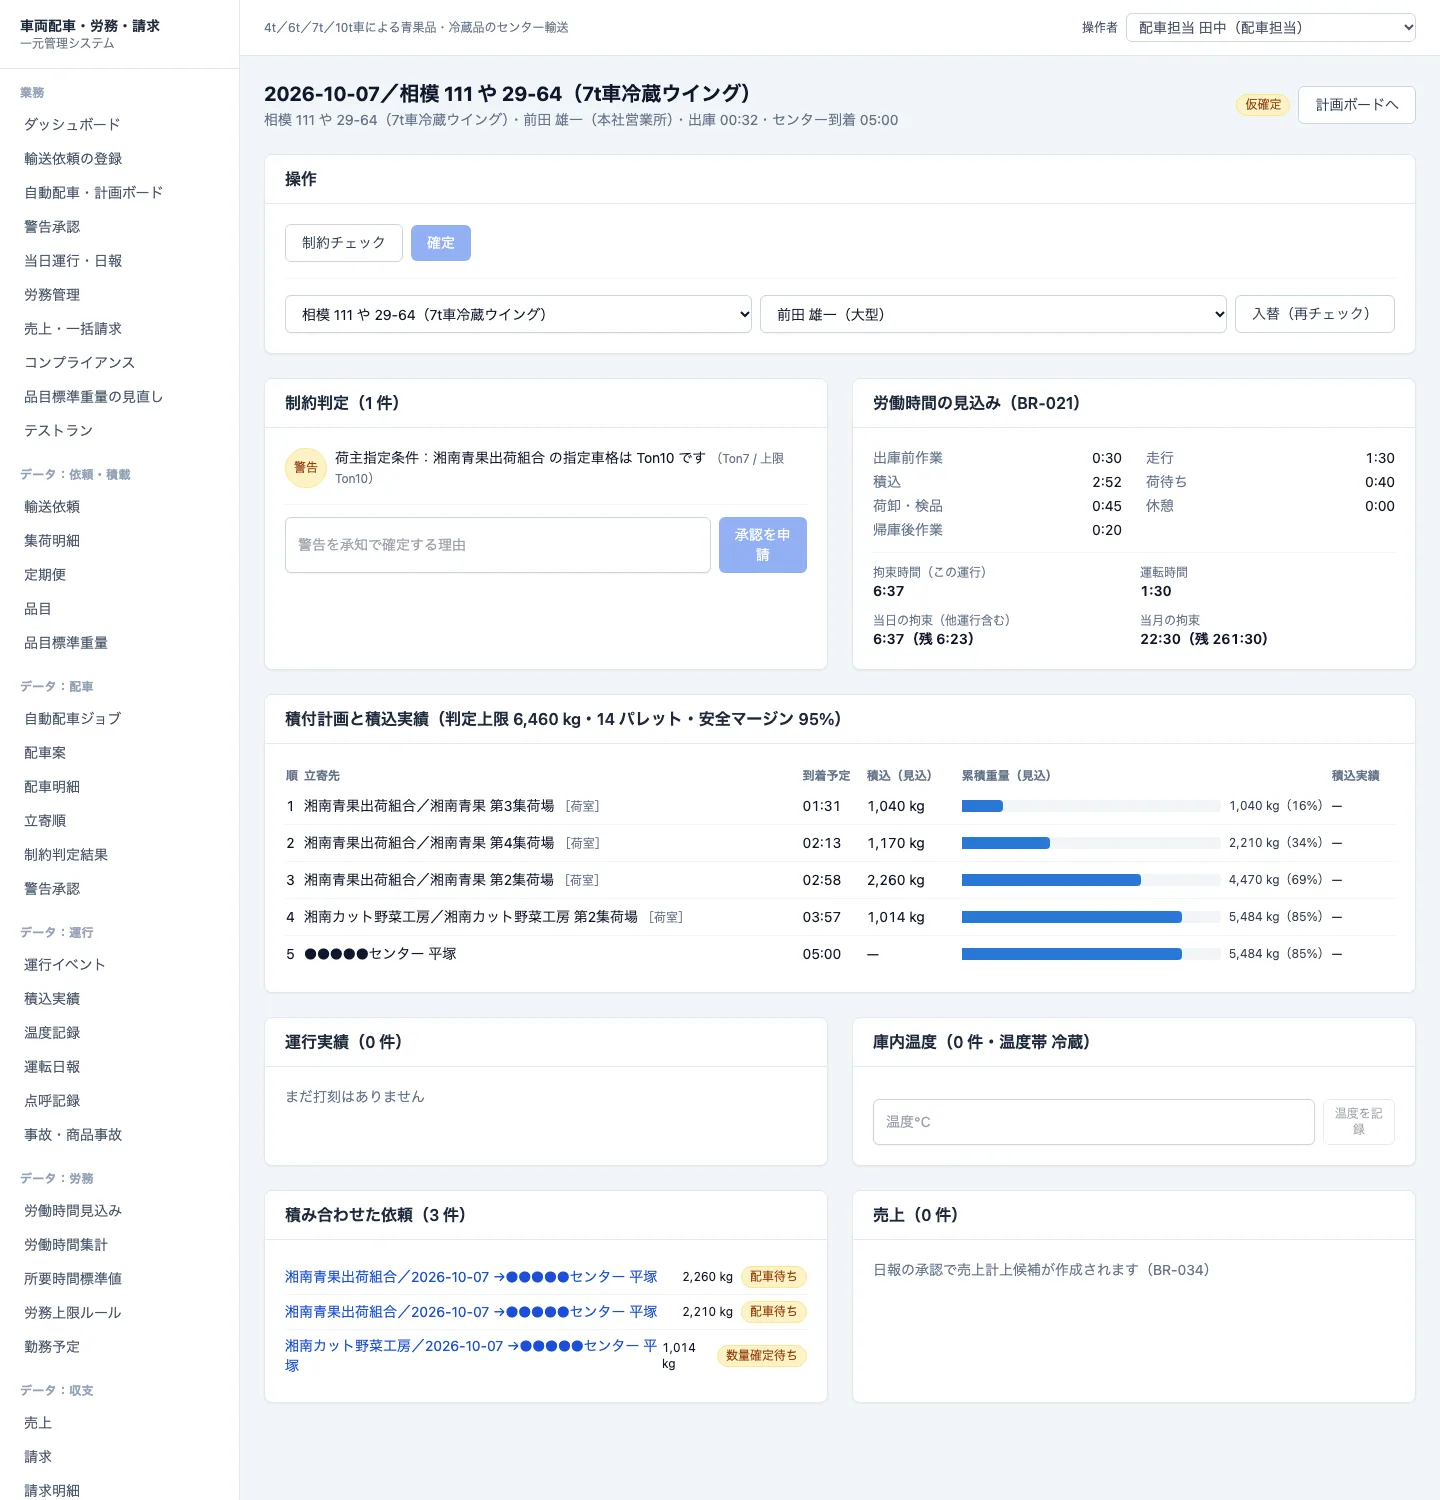Select ダッシュボード in the sidebar
This screenshot has height=1500, width=1440.
[x=72, y=124]
